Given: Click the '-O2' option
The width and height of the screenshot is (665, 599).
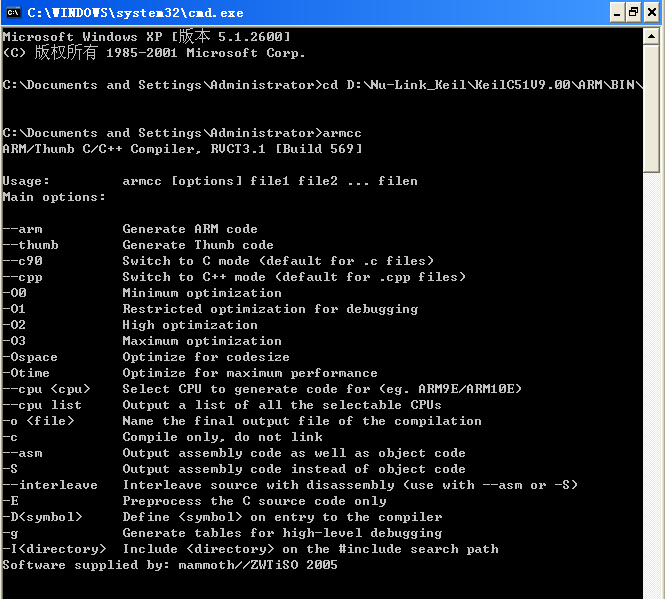Looking at the screenshot, I should [14, 325].
